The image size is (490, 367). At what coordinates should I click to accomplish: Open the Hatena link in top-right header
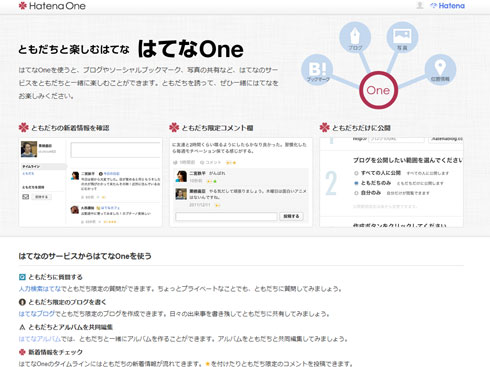[x=448, y=6]
